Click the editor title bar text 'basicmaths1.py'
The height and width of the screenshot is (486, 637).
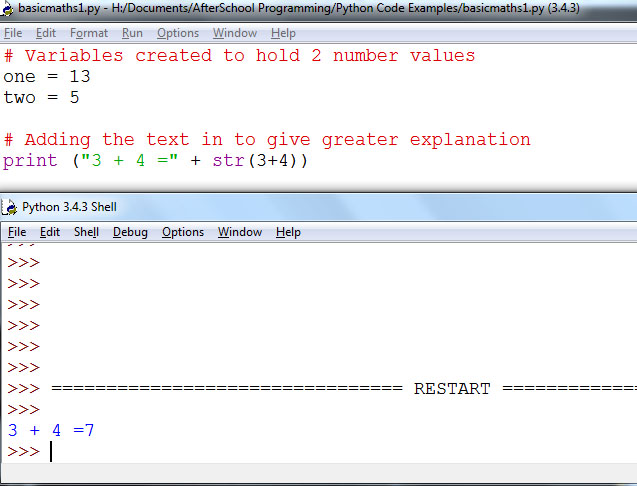(59, 8)
